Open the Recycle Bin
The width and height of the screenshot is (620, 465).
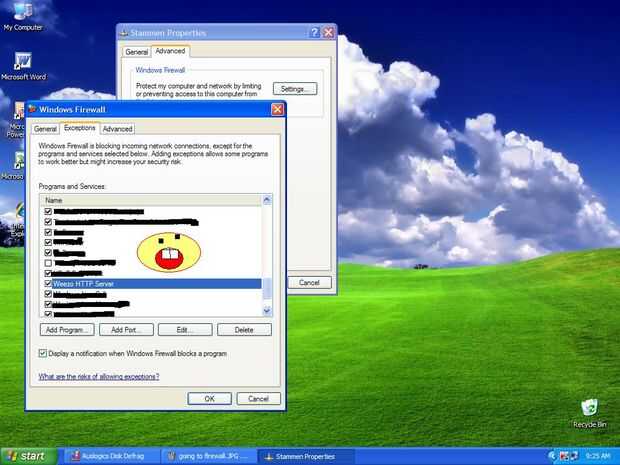[589, 414]
